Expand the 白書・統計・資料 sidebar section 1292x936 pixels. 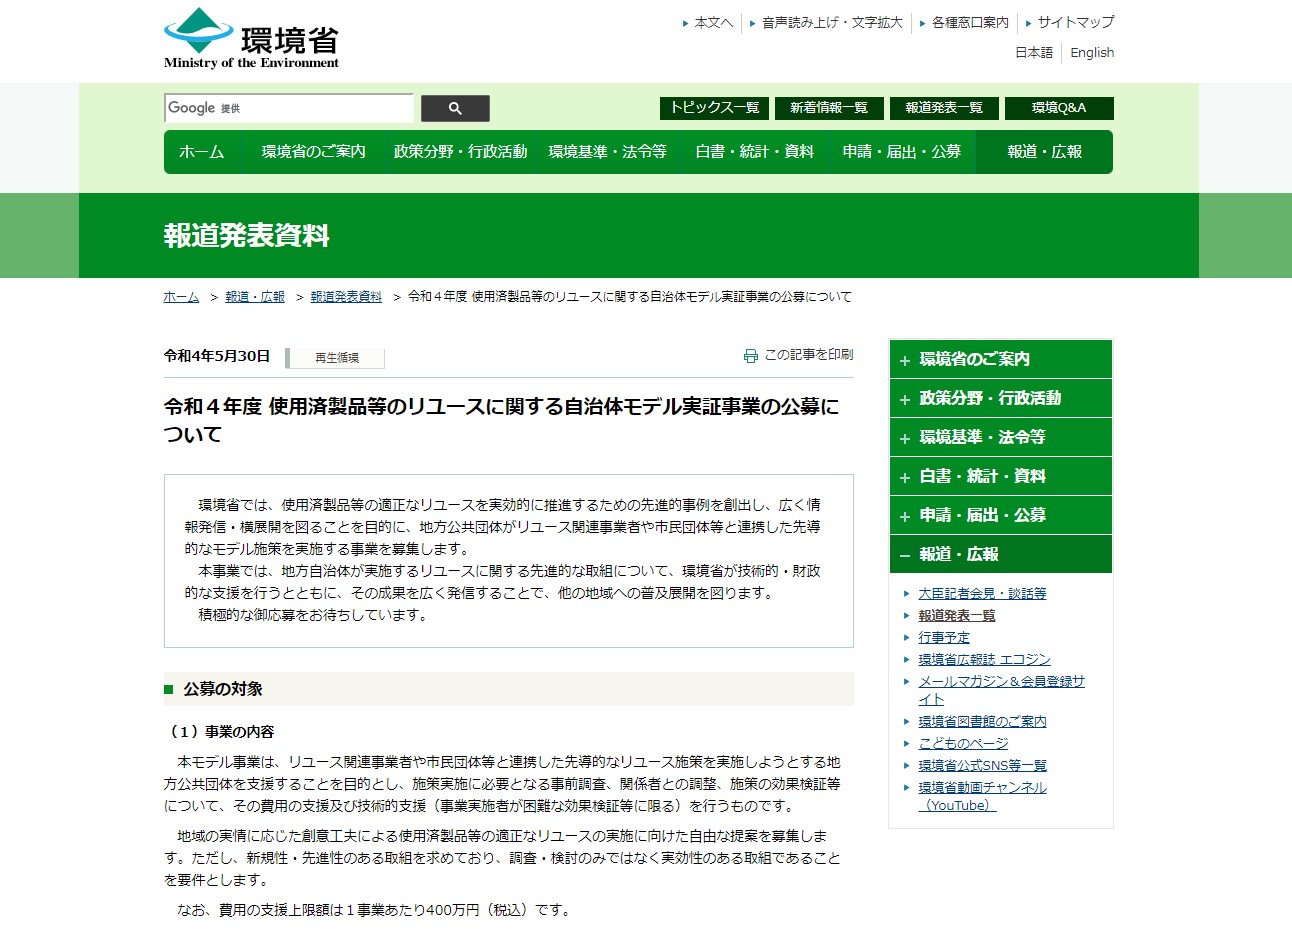(904, 477)
